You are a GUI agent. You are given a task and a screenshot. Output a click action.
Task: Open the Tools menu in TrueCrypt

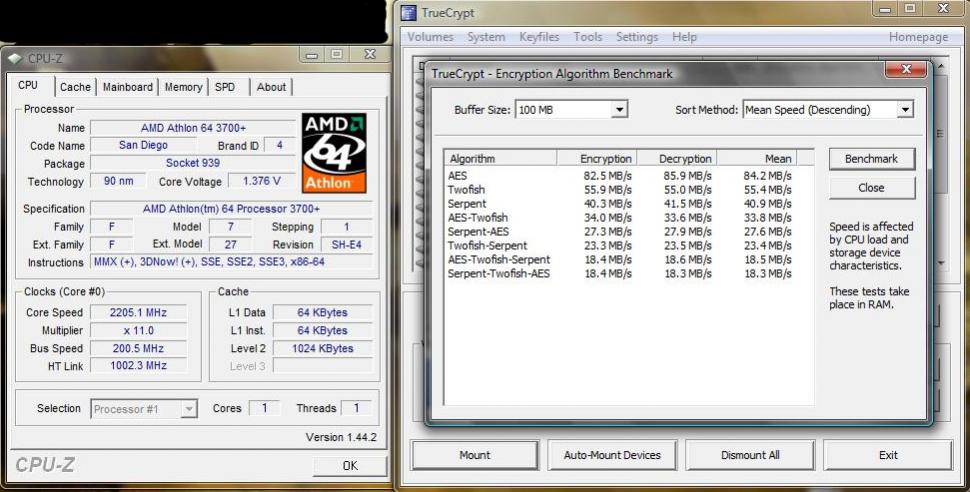point(588,37)
